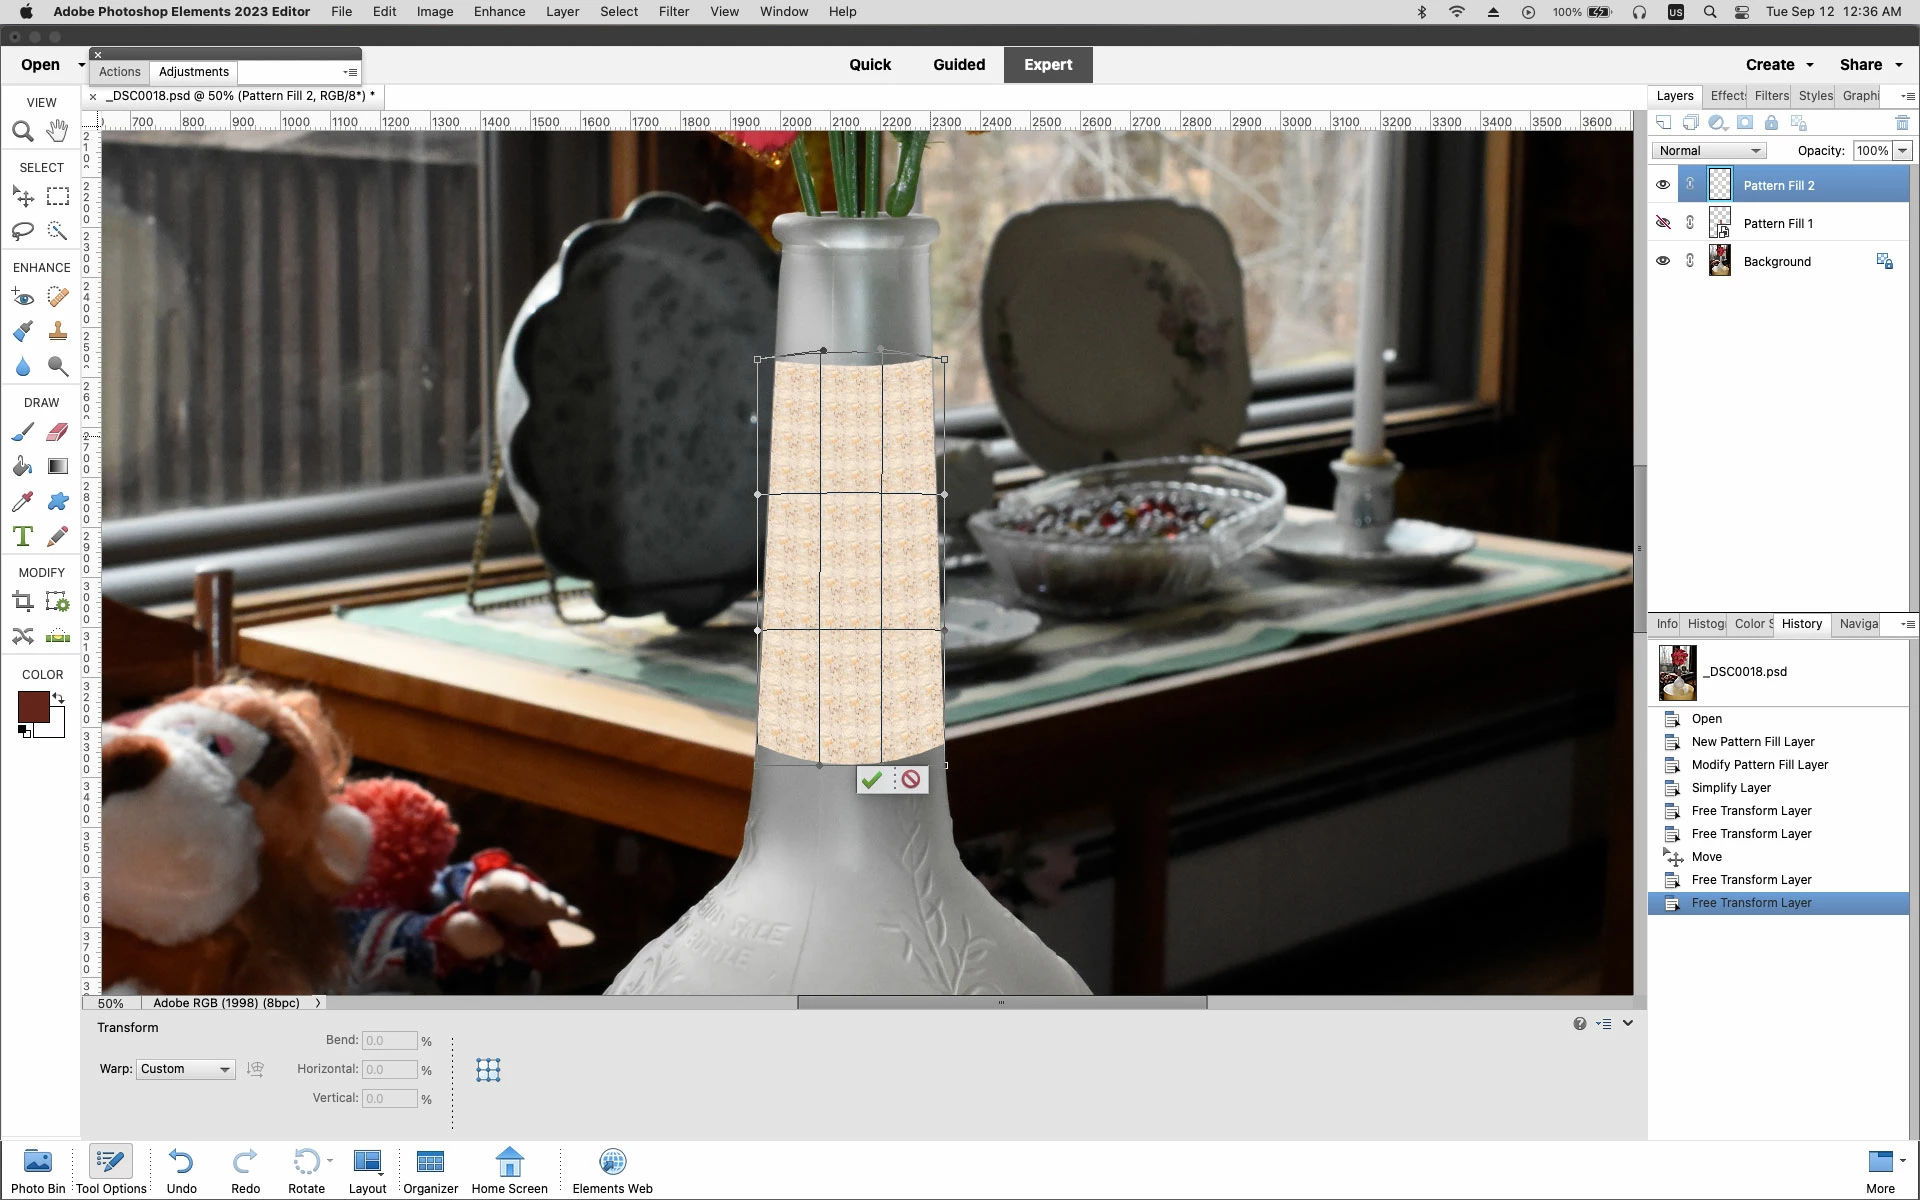Select the Lasso tool
This screenshot has height=1200, width=1920.
coord(23,231)
